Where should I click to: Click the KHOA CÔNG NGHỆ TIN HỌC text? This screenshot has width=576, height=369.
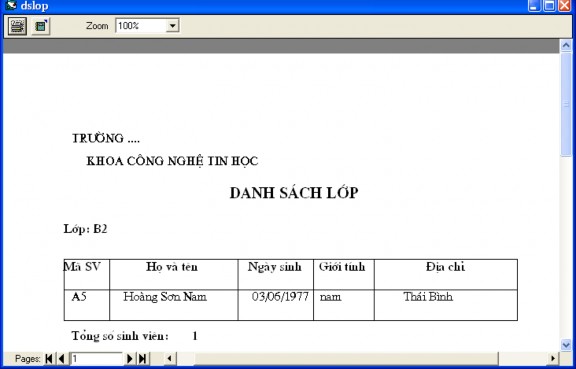tap(172, 161)
